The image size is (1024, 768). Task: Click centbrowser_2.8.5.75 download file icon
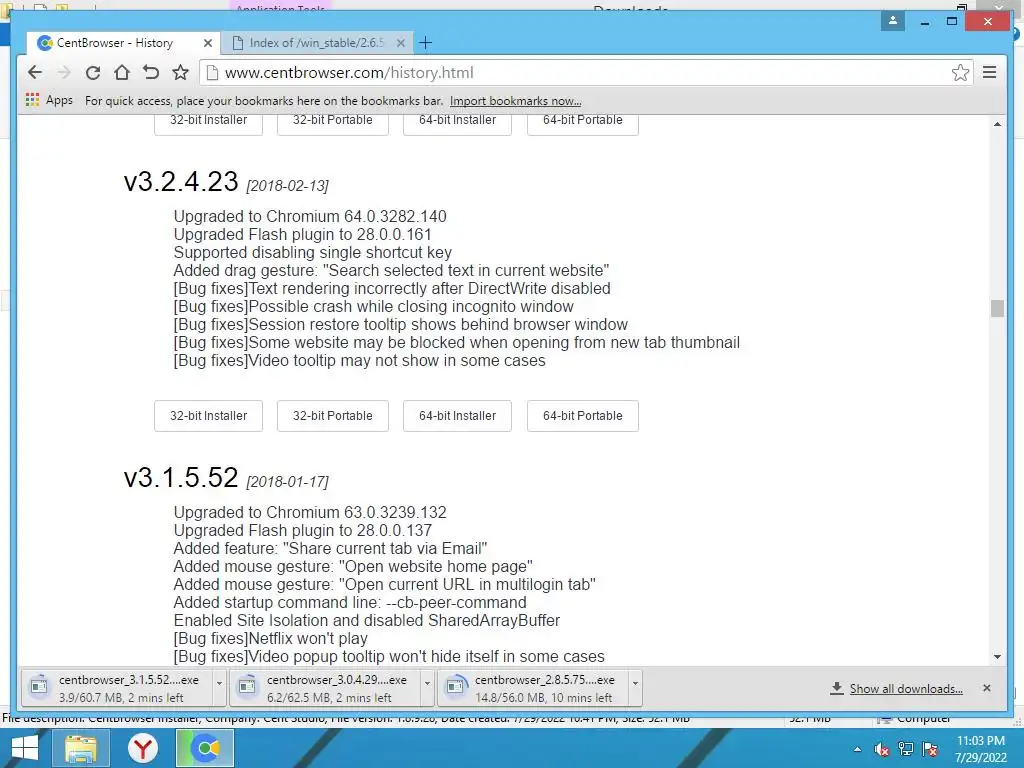(455, 686)
